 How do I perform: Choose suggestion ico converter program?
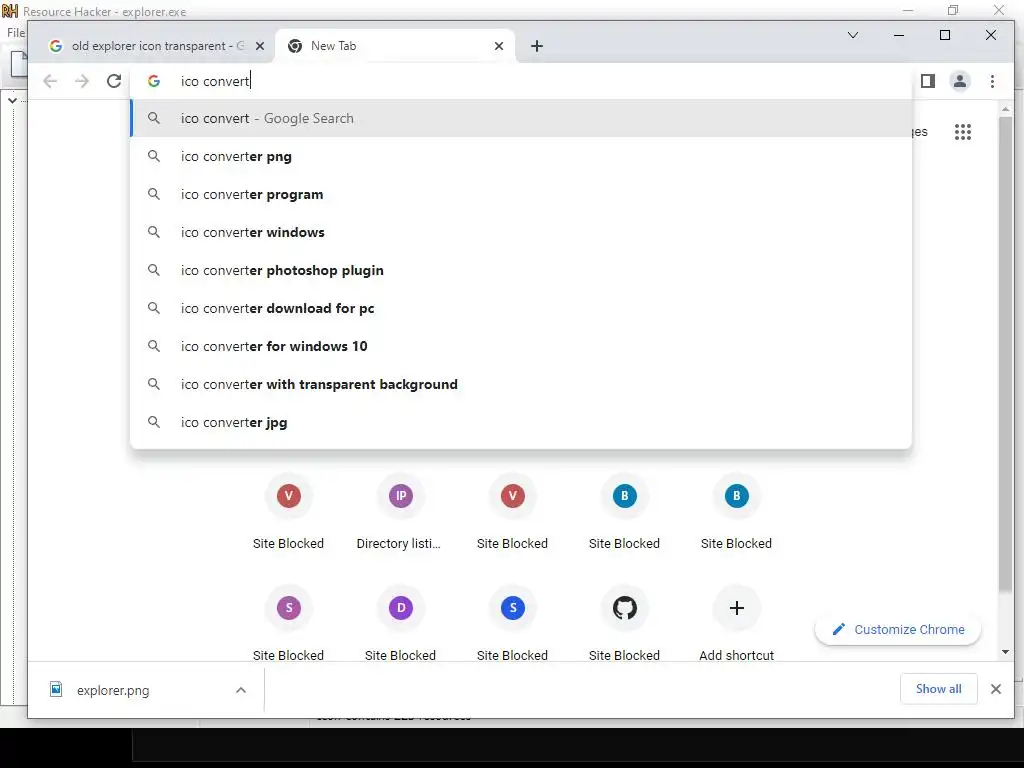click(x=521, y=194)
